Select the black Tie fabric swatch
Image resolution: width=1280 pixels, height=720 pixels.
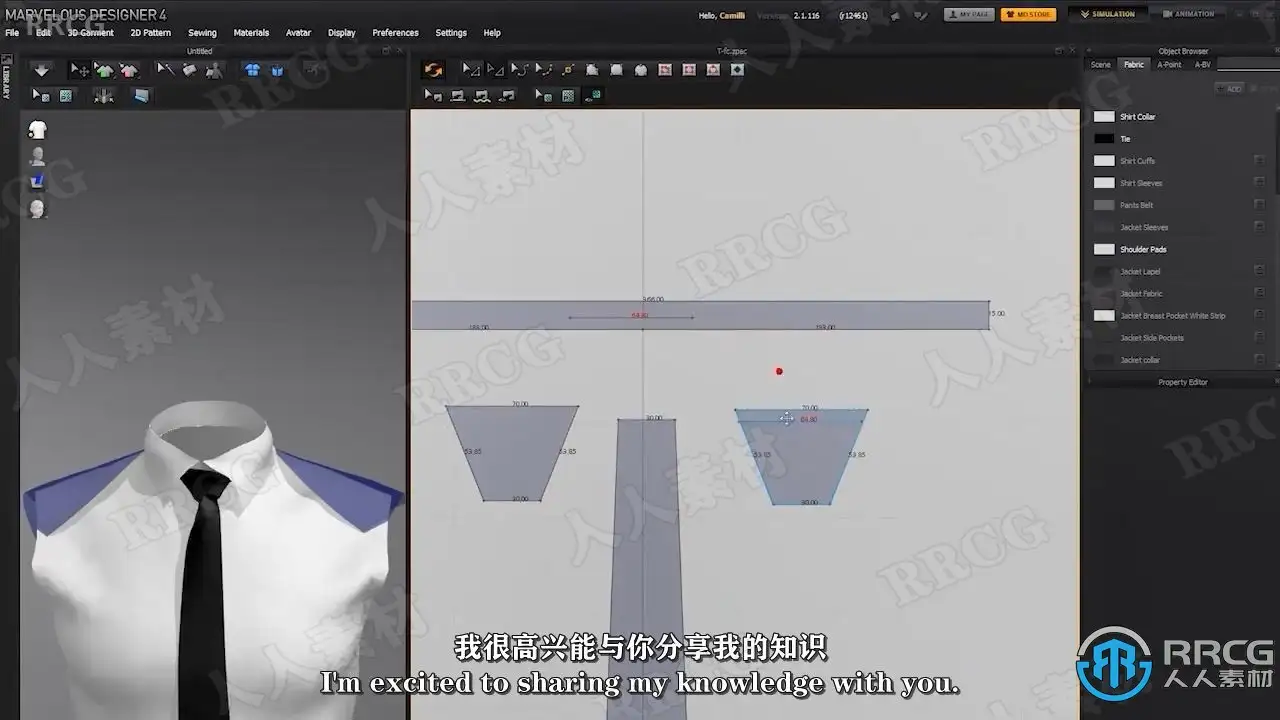(1104, 139)
